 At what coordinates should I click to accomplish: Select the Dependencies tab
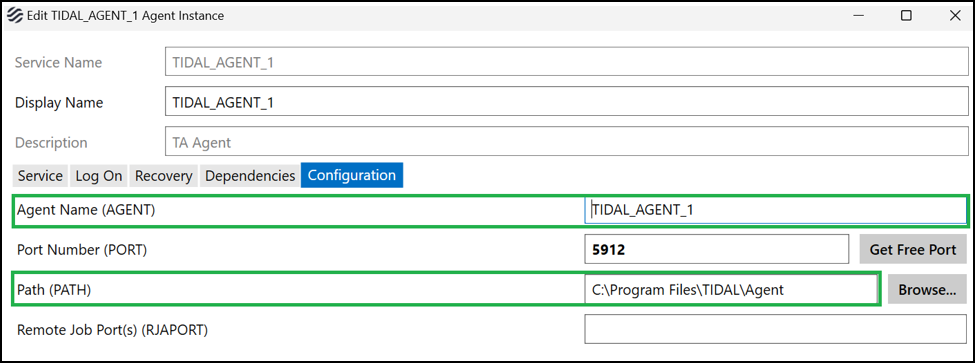click(250, 175)
